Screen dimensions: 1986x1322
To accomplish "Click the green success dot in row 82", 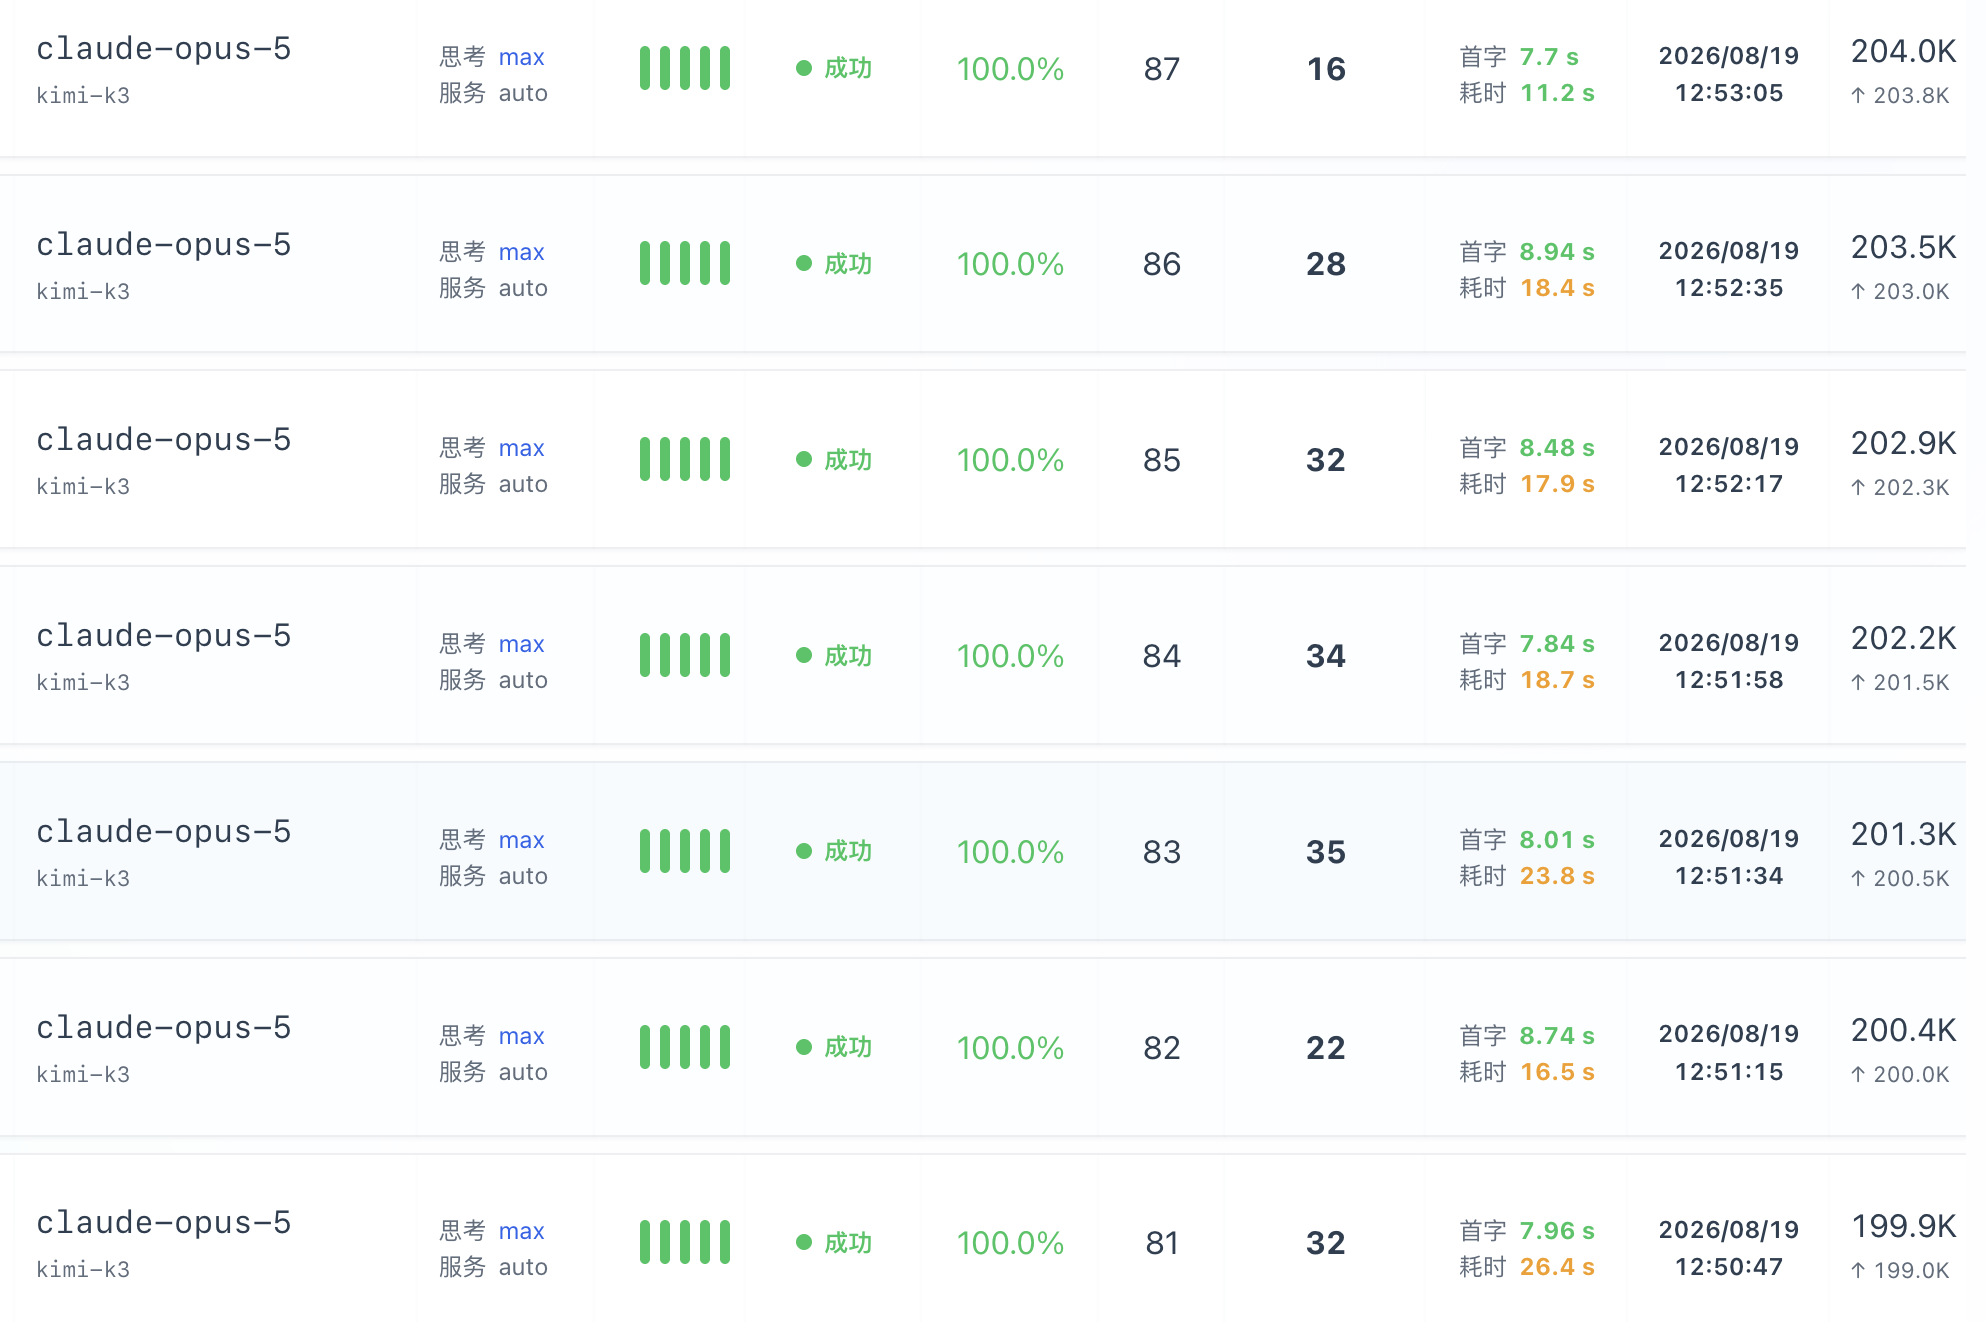I will [x=804, y=1047].
